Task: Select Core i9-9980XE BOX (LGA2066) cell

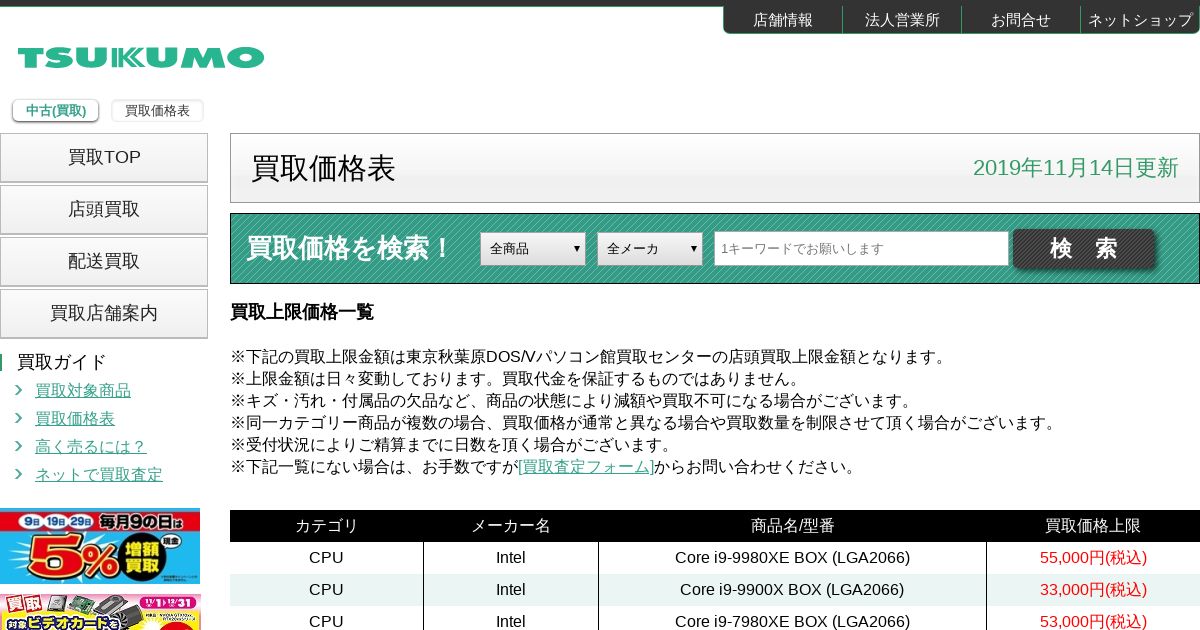Action: pos(792,558)
